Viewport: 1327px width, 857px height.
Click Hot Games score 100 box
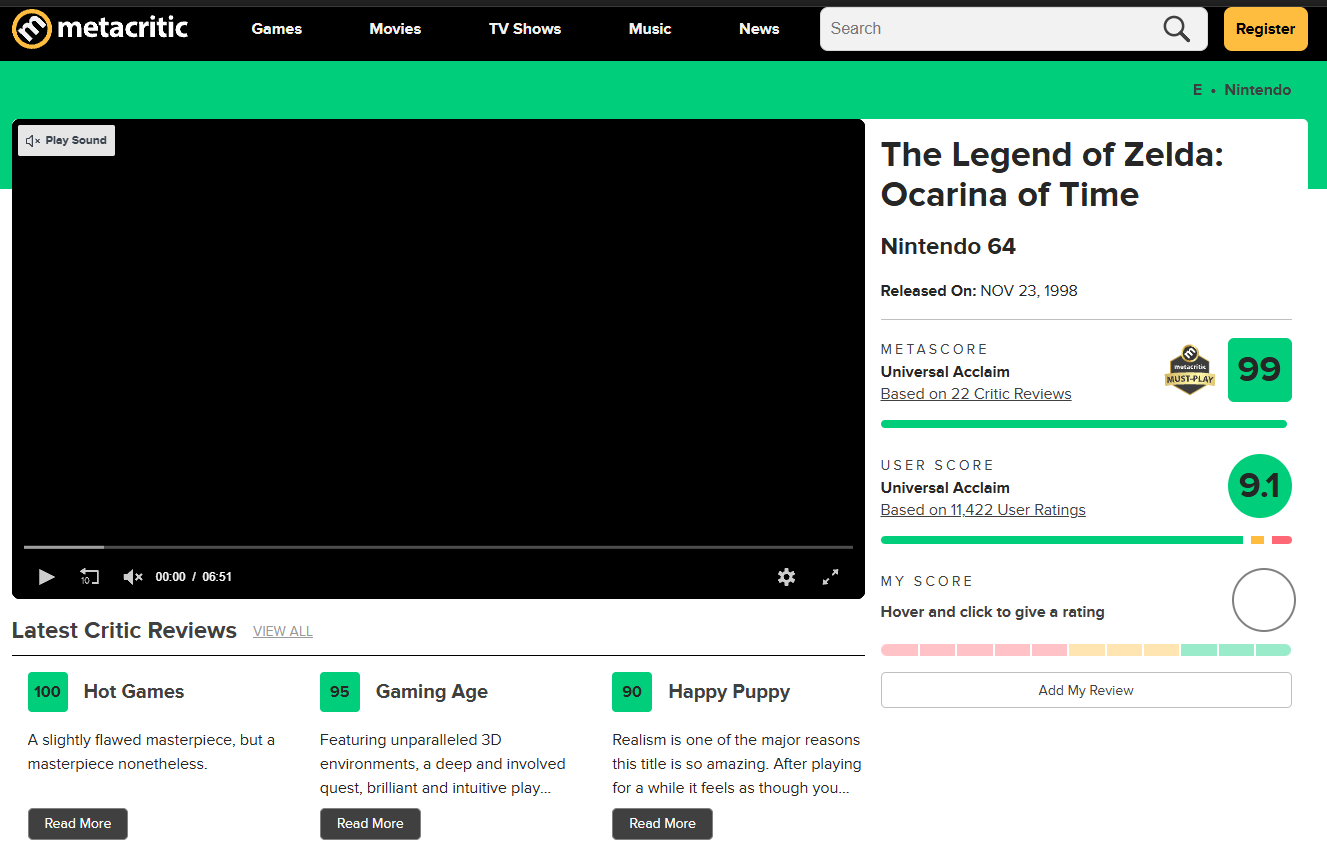pyautogui.click(x=48, y=692)
